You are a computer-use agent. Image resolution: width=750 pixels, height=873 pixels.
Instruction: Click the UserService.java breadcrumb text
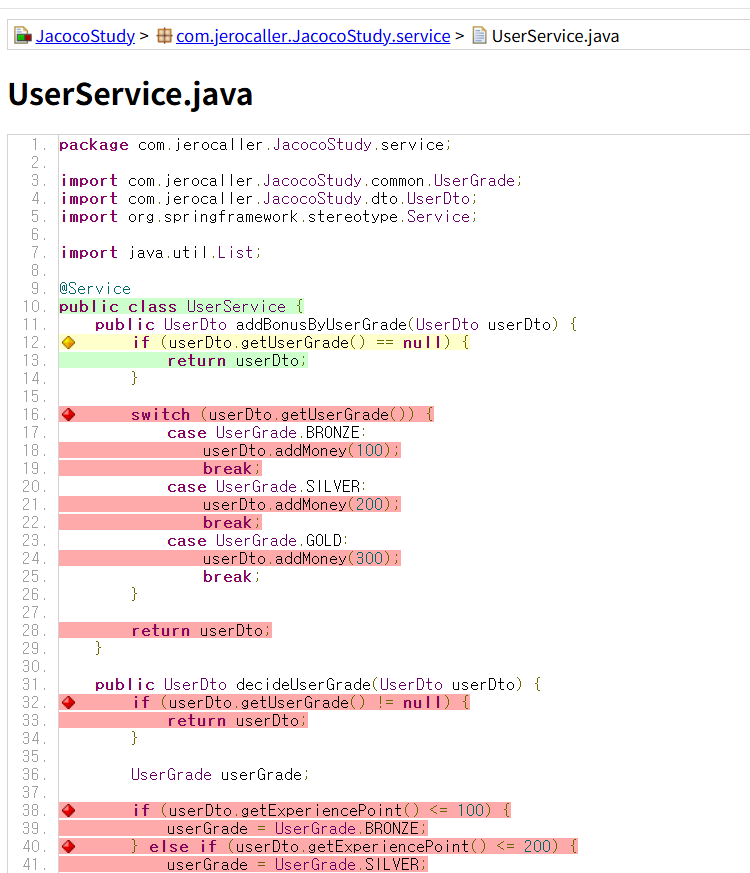pos(555,36)
